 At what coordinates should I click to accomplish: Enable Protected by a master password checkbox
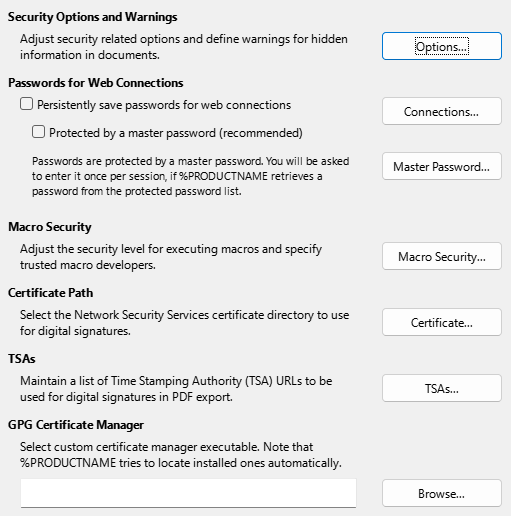(x=38, y=132)
